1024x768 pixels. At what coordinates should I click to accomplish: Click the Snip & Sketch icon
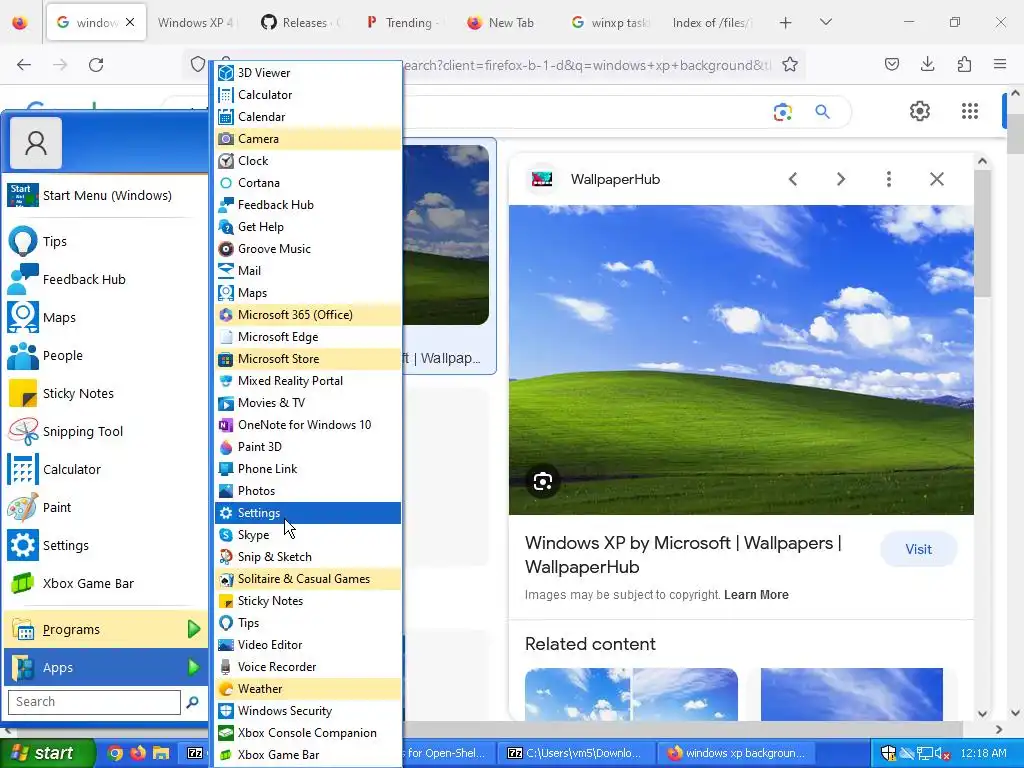pyautogui.click(x=226, y=556)
